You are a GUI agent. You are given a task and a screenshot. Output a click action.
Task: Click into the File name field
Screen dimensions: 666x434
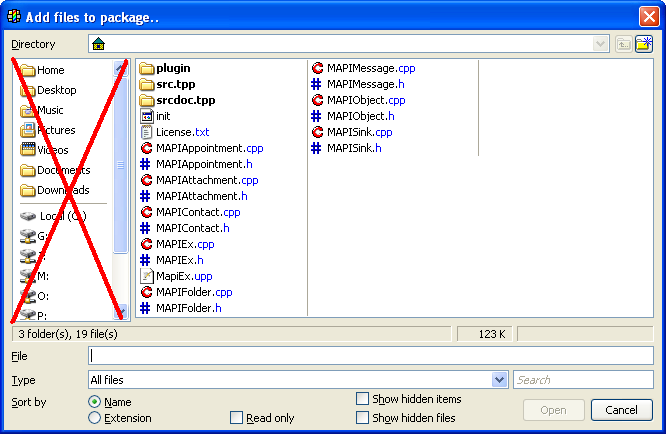tap(370, 356)
